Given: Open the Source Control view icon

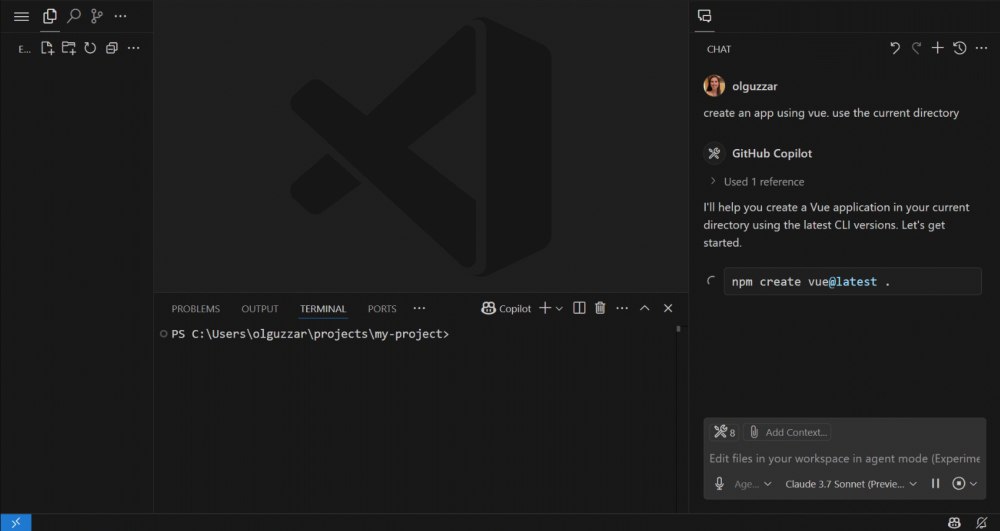Looking at the screenshot, I should (97, 17).
